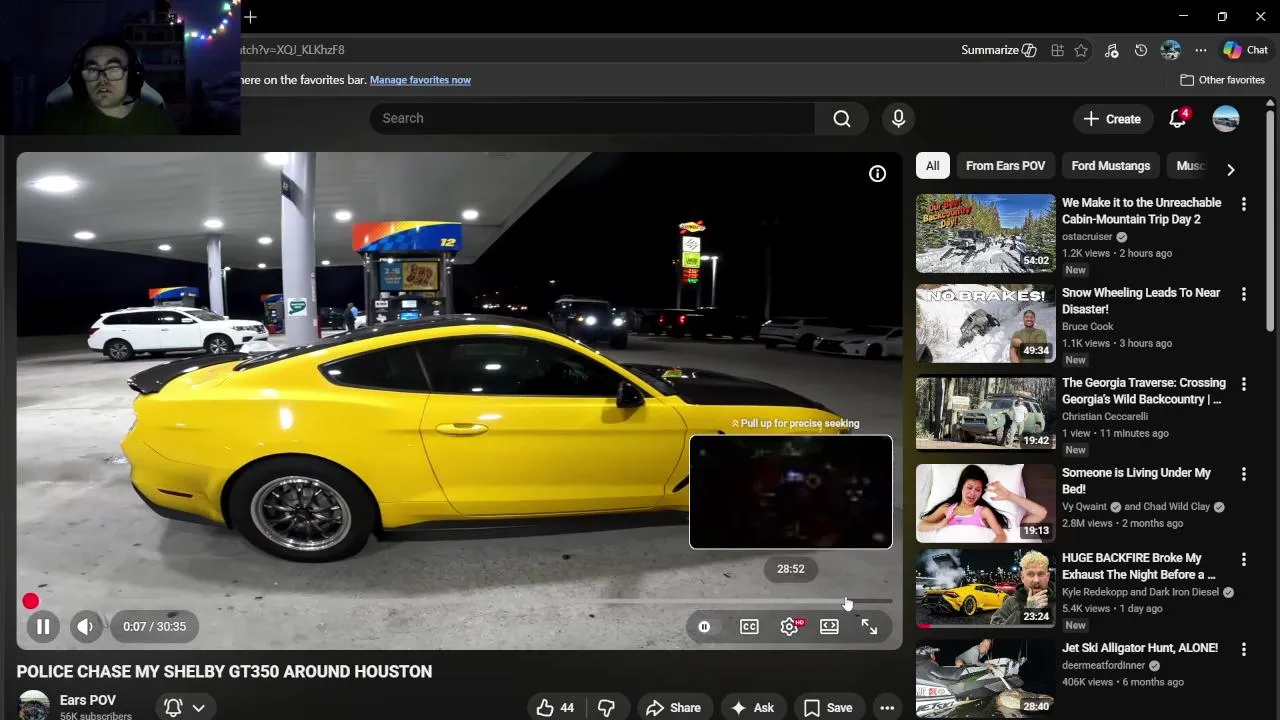Click the Share button
Image resolution: width=1280 pixels, height=720 pixels.
673,707
